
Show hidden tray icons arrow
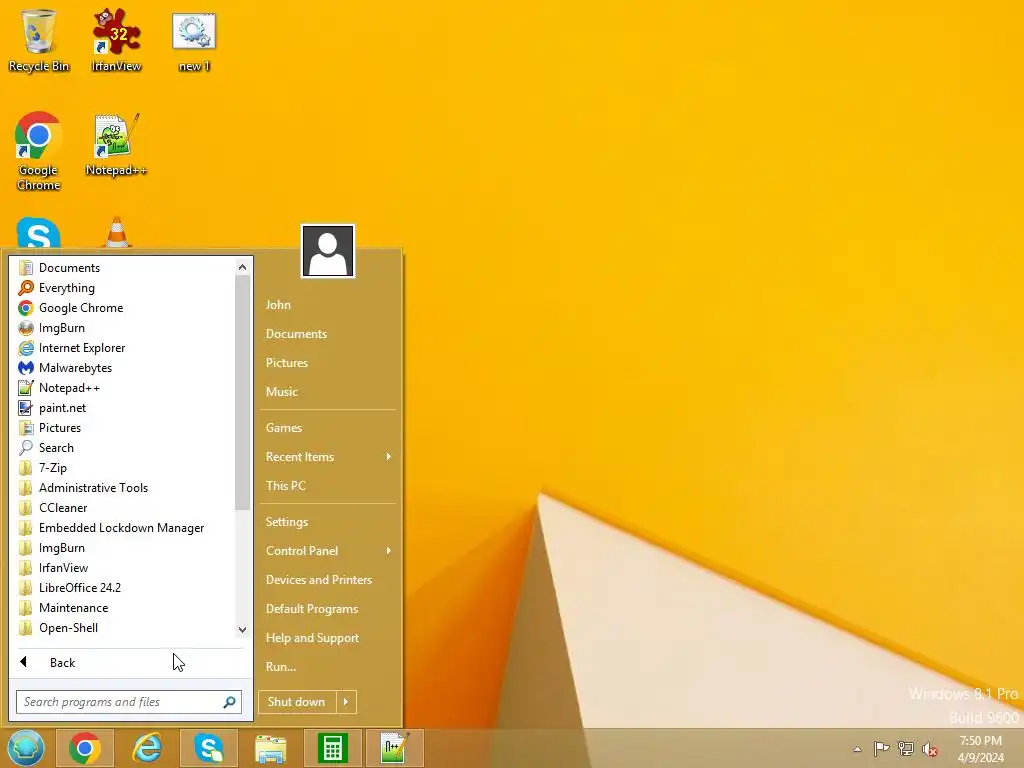857,749
